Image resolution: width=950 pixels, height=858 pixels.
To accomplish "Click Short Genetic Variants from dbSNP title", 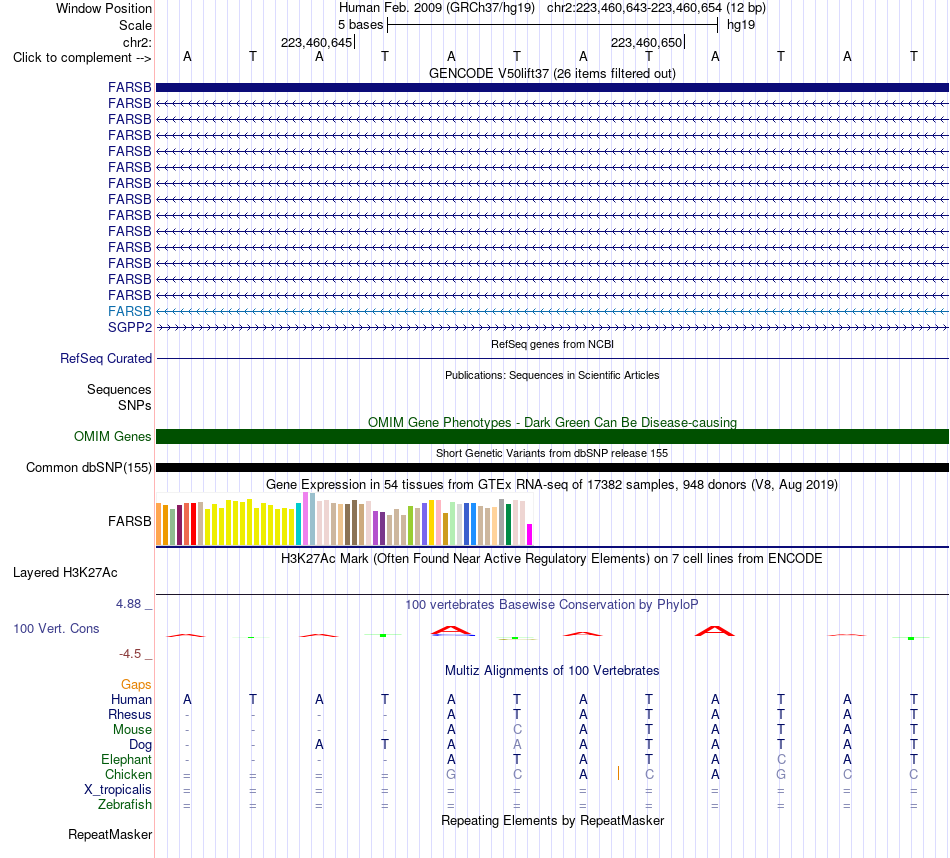I will (x=552, y=453).
